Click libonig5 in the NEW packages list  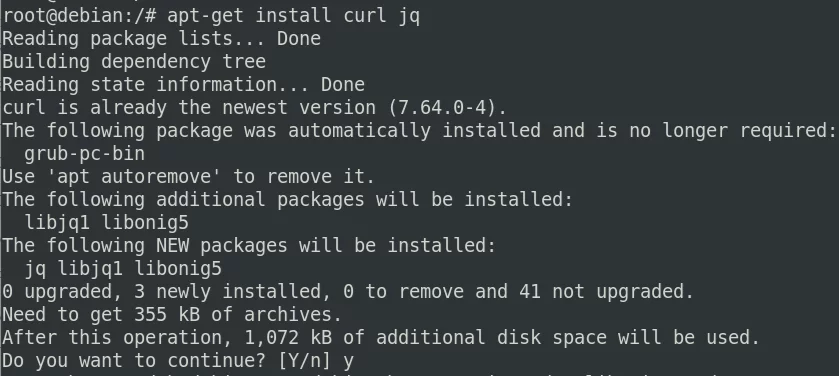pos(178,269)
